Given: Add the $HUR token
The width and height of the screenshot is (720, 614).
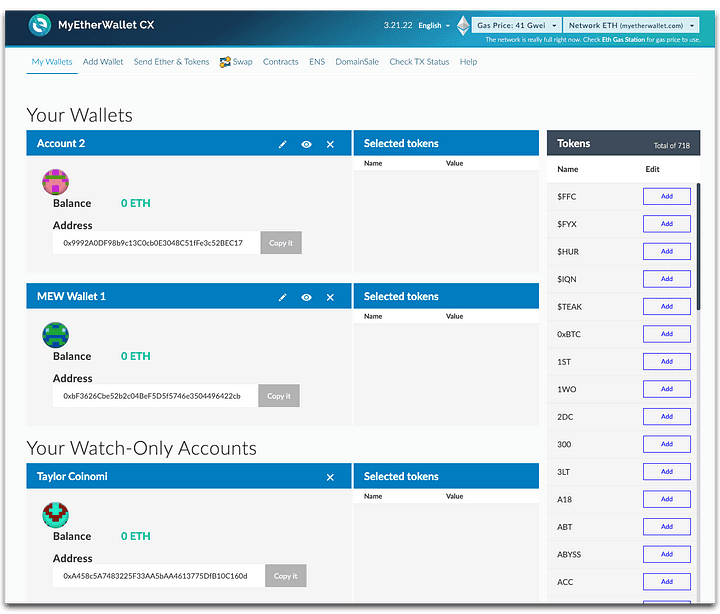Looking at the screenshot, I should click(667, 252).
